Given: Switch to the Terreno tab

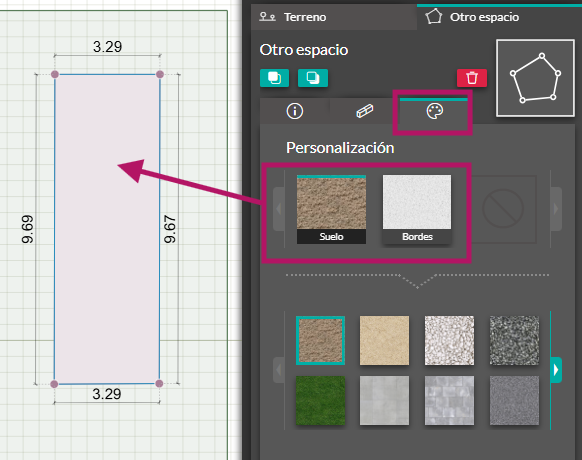Looking at the screenshot, I should click(333, 17).
